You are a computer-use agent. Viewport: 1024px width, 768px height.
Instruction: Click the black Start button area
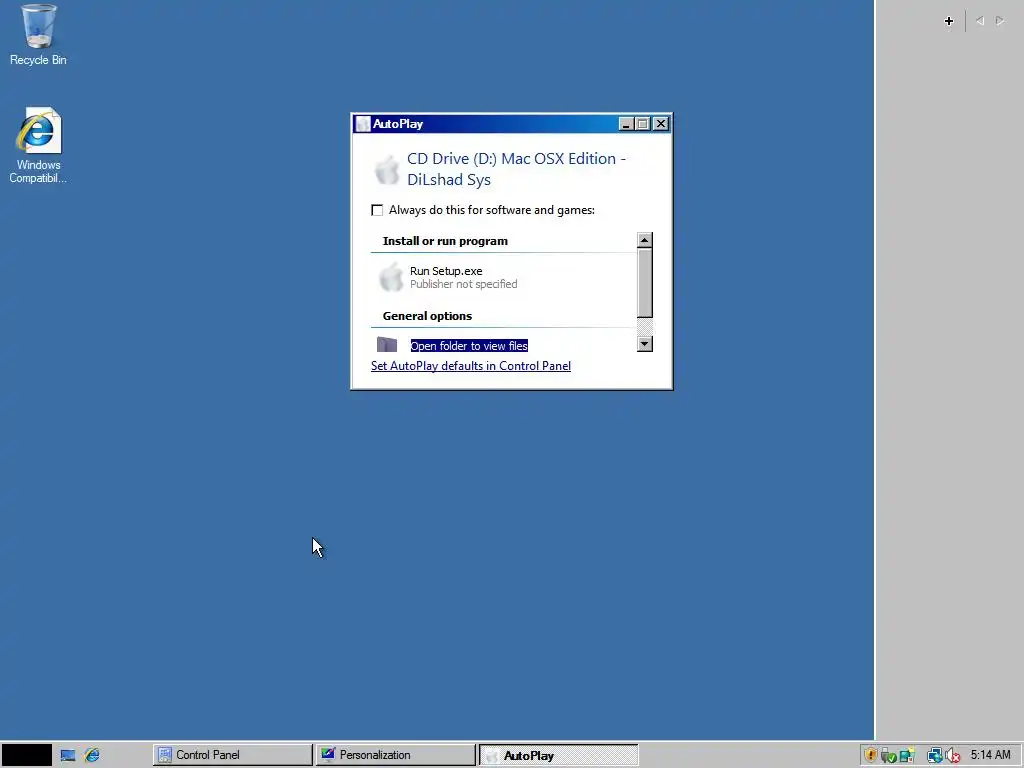pos(26,755)
